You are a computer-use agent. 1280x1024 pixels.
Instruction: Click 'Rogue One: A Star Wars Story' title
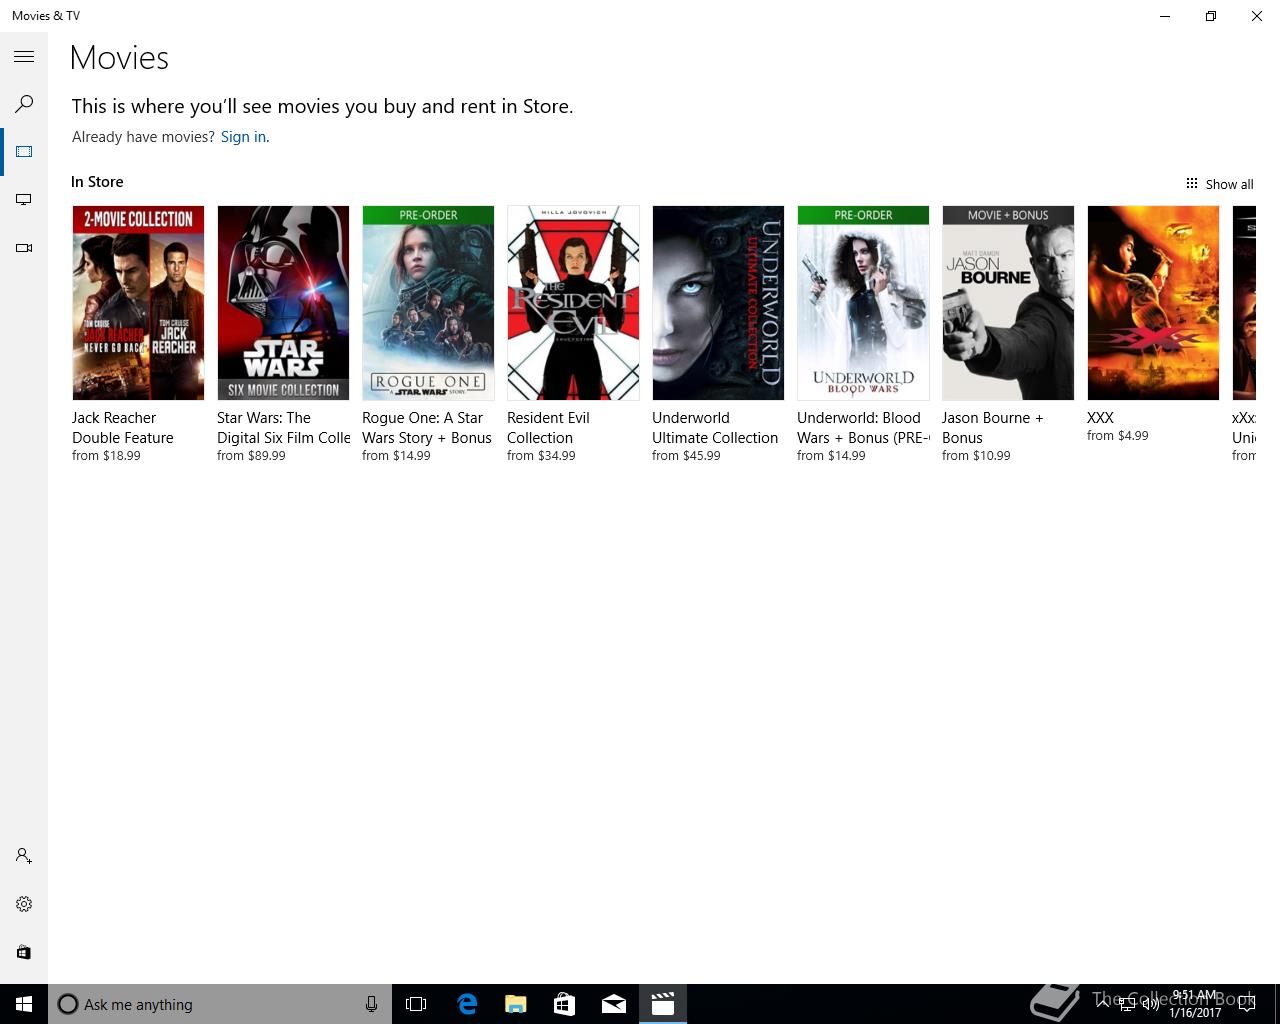pos(427,428)
